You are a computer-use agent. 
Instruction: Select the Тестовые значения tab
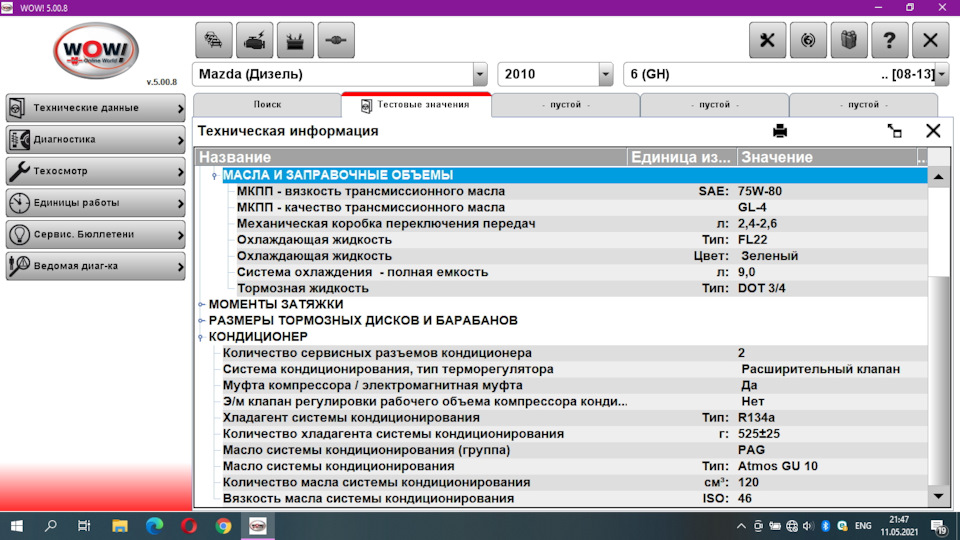tap(416, 105)
